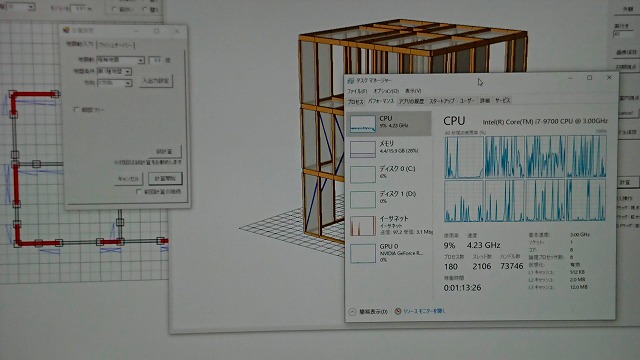The image size is (640, 360).
Task: Select the メモリ memory graph item
Action: click(x=389, y=149)
